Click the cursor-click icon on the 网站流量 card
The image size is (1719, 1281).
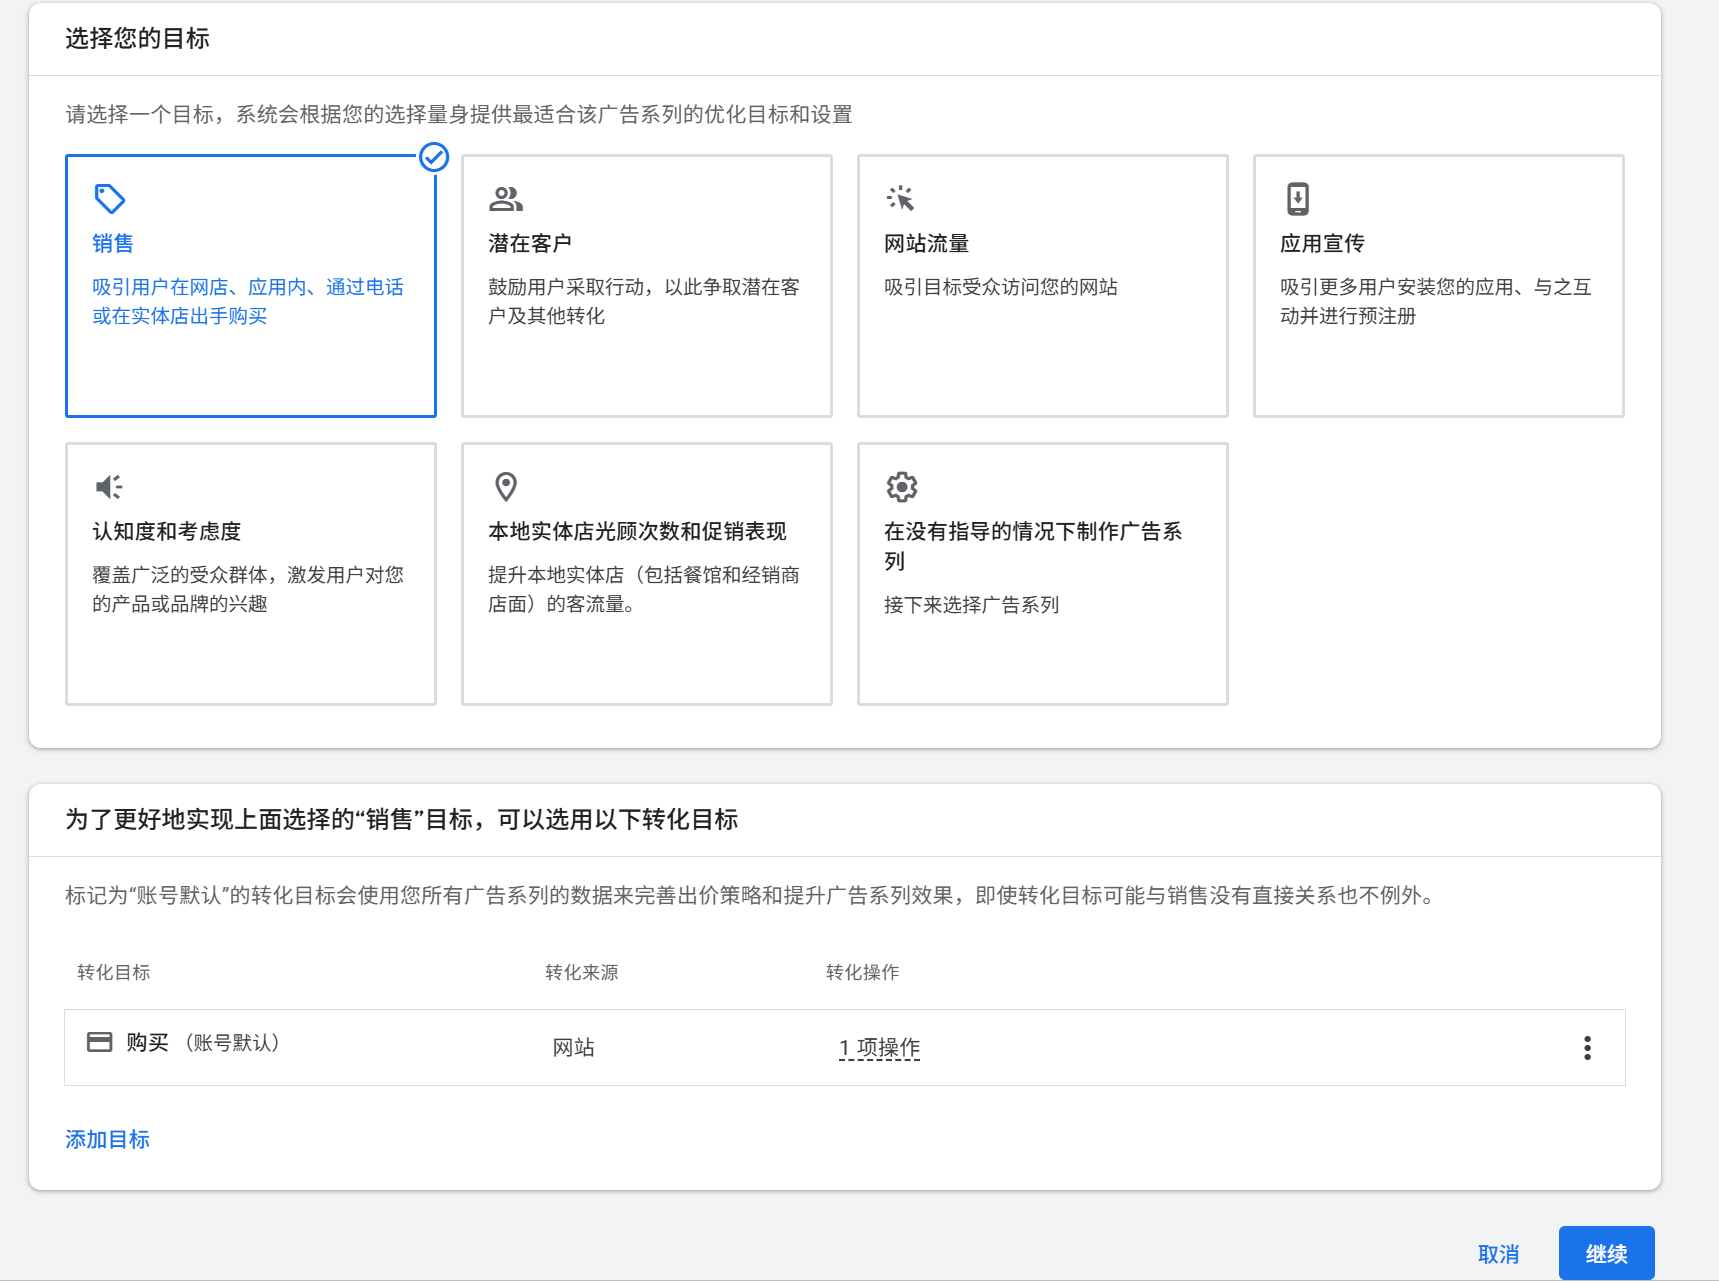pyautogui.click(x=902, y=199)
